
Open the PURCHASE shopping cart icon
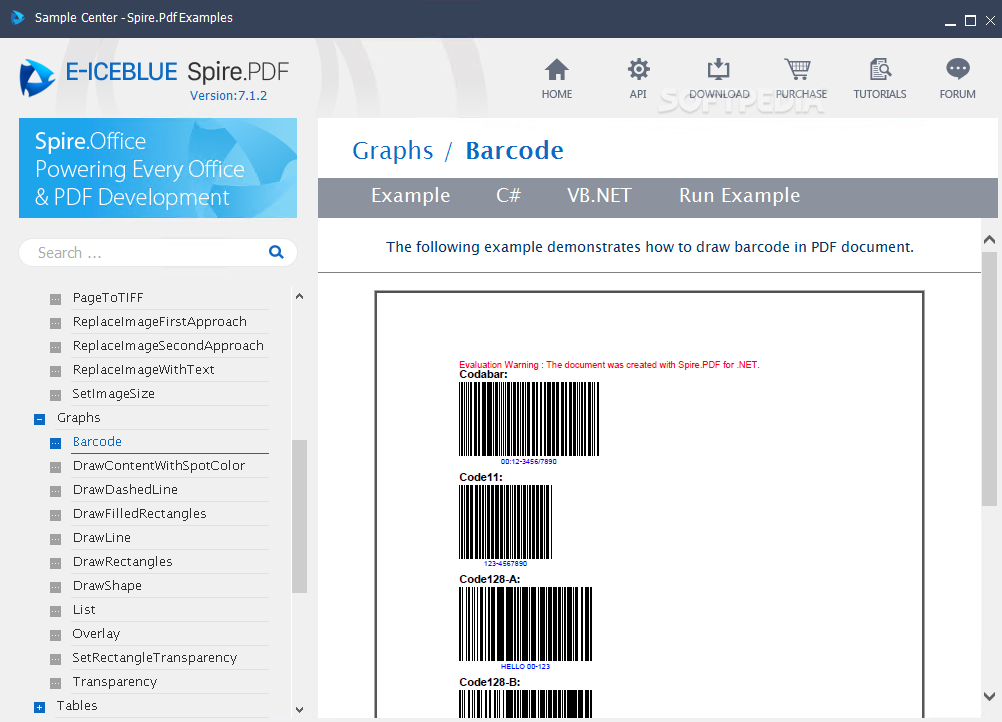coord(798,69)
